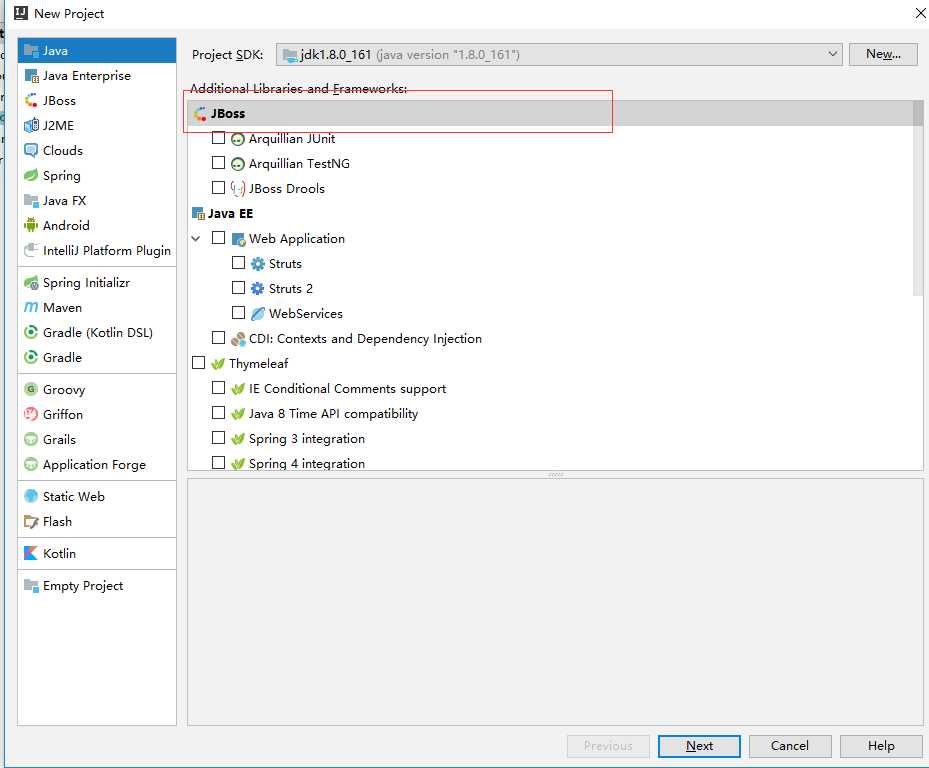Select the Spring leaf icon in the sidebar
Screen dimensions: 929x768
point(31,175)
